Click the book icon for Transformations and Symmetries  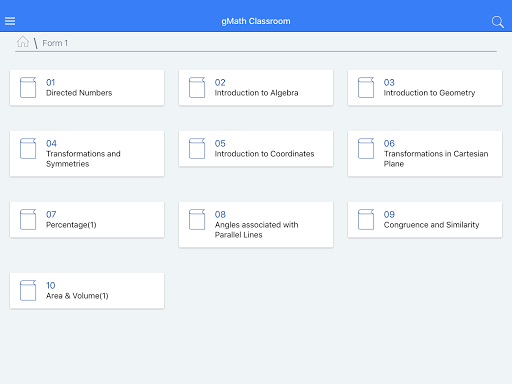(x=28, y=149)
